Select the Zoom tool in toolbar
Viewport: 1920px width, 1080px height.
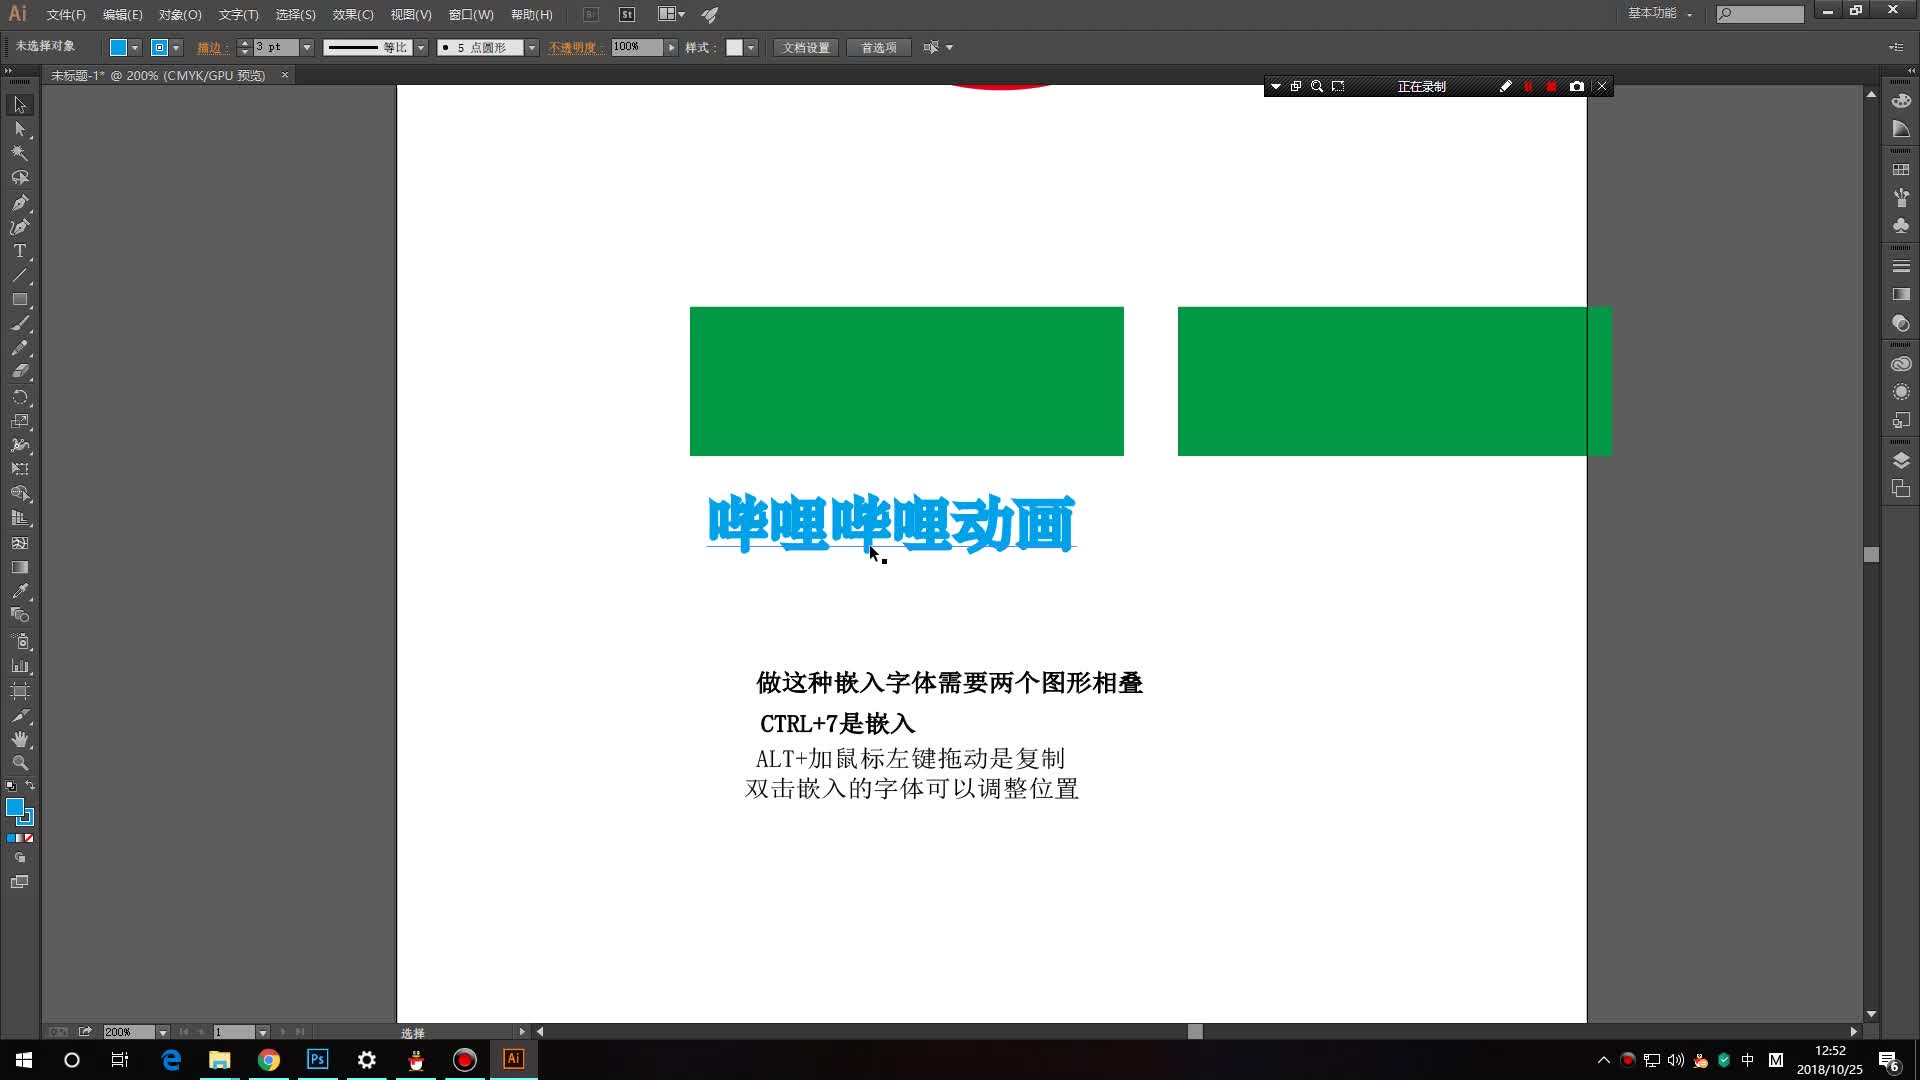(x=20, y=763)
